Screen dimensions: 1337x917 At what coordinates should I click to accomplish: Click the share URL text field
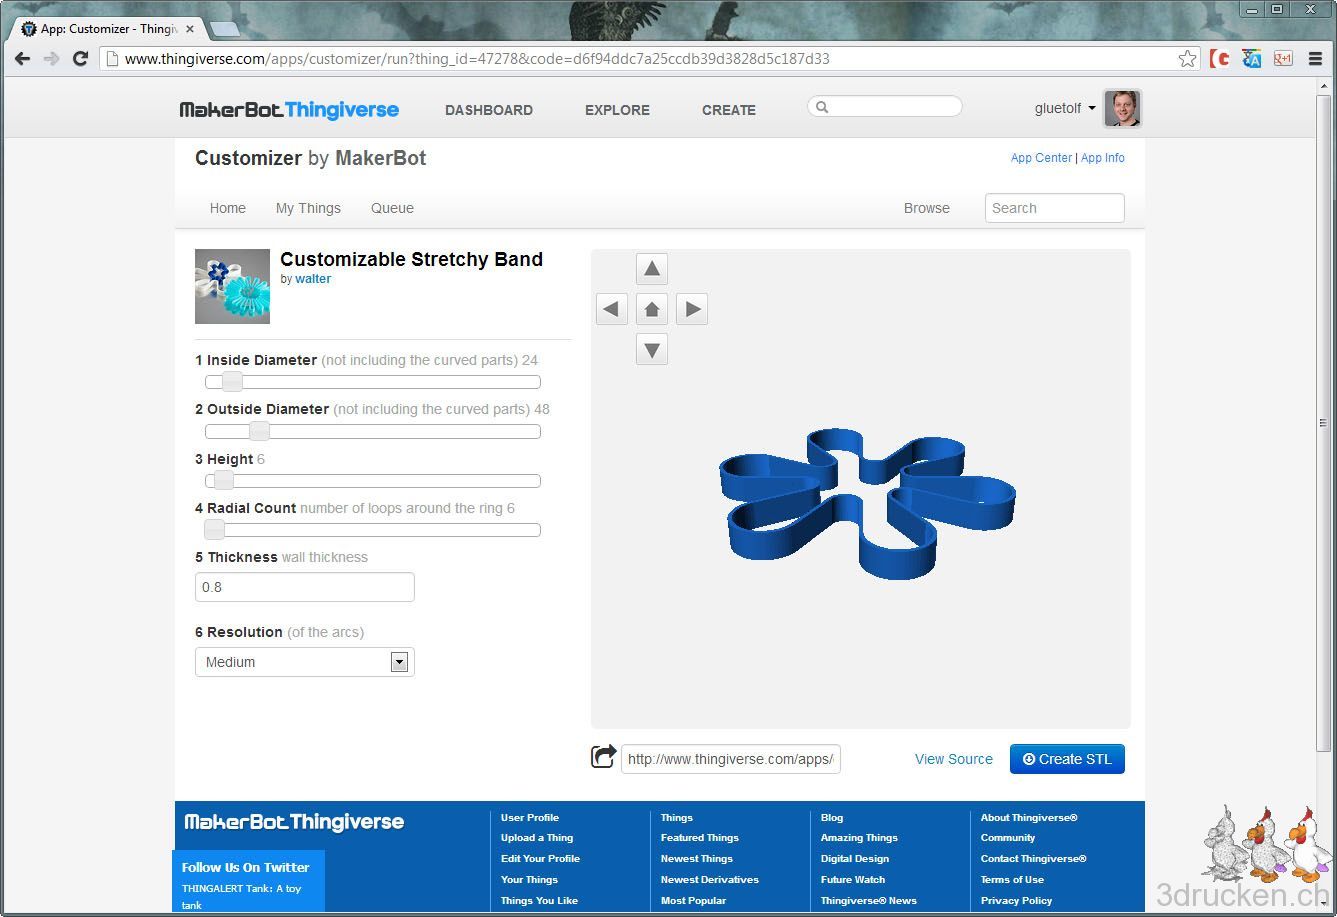click(x=730, y=759)
